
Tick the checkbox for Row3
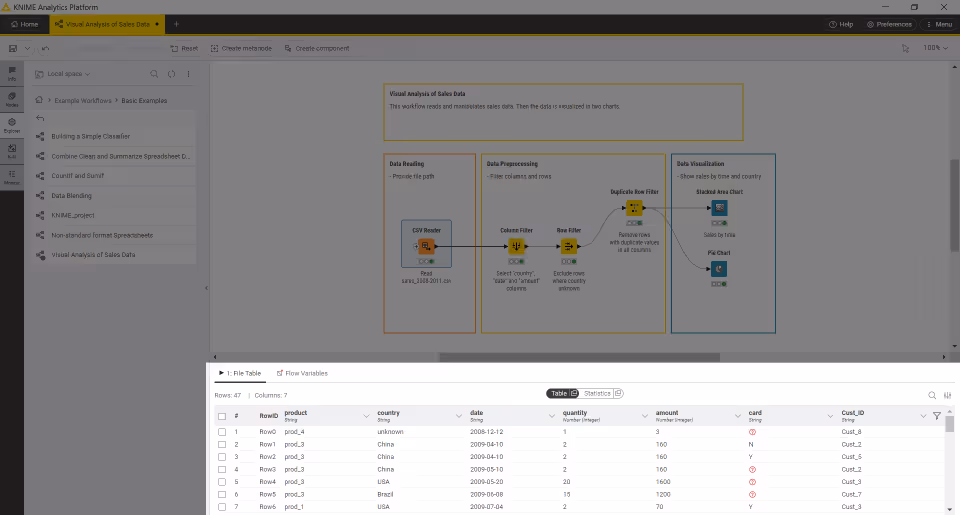(x=222, y=469)
